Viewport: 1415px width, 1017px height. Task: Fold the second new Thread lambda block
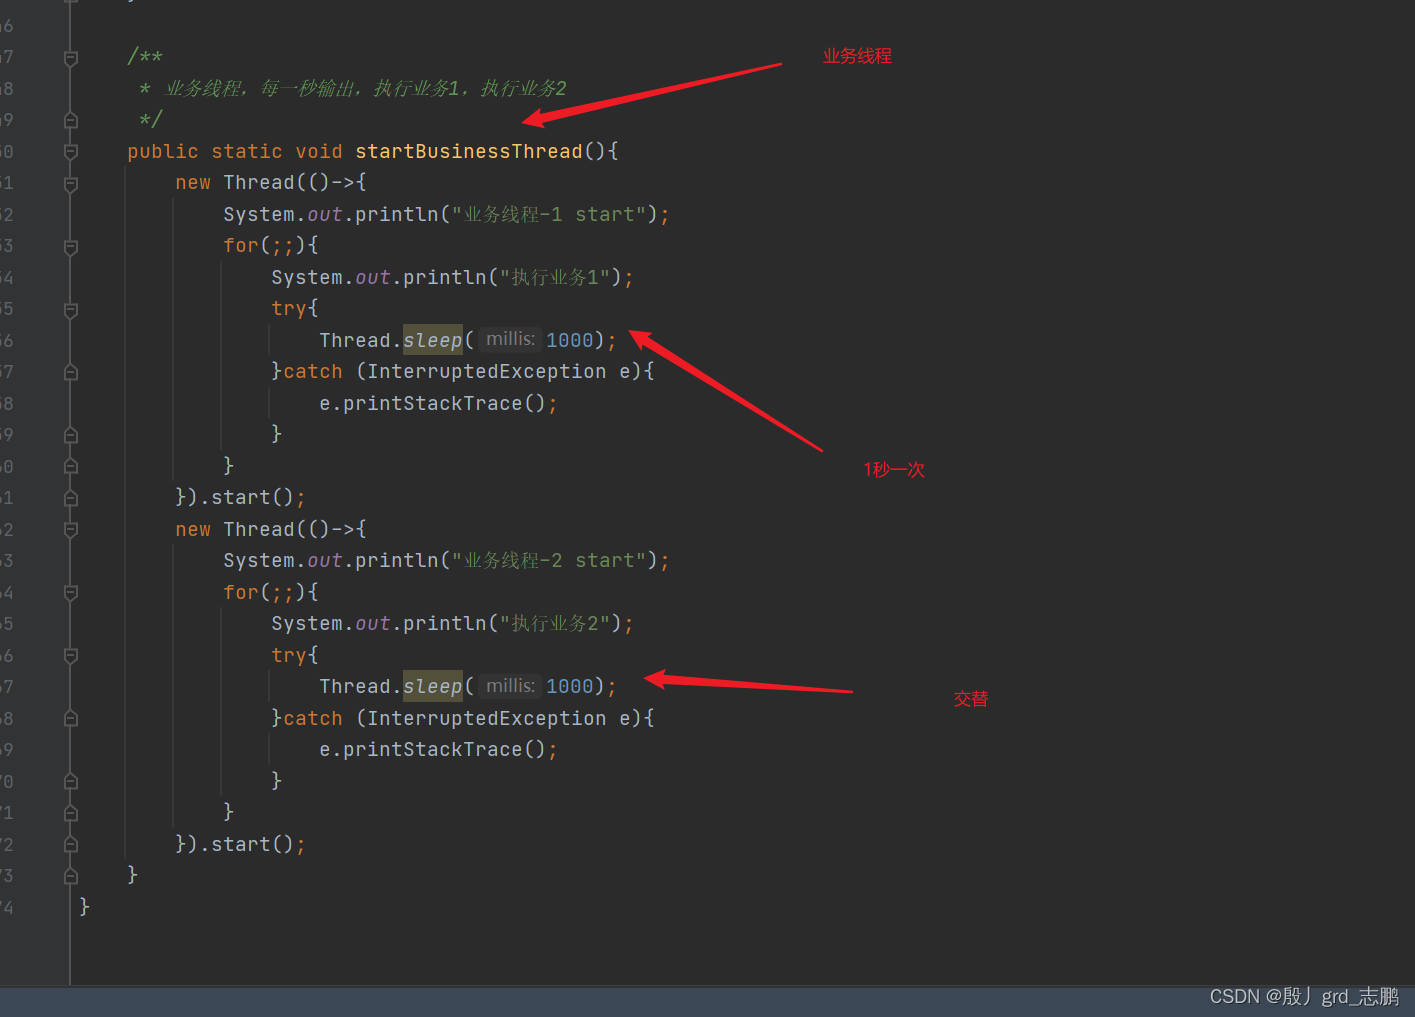pyautogui.click(x=71, y=530)
